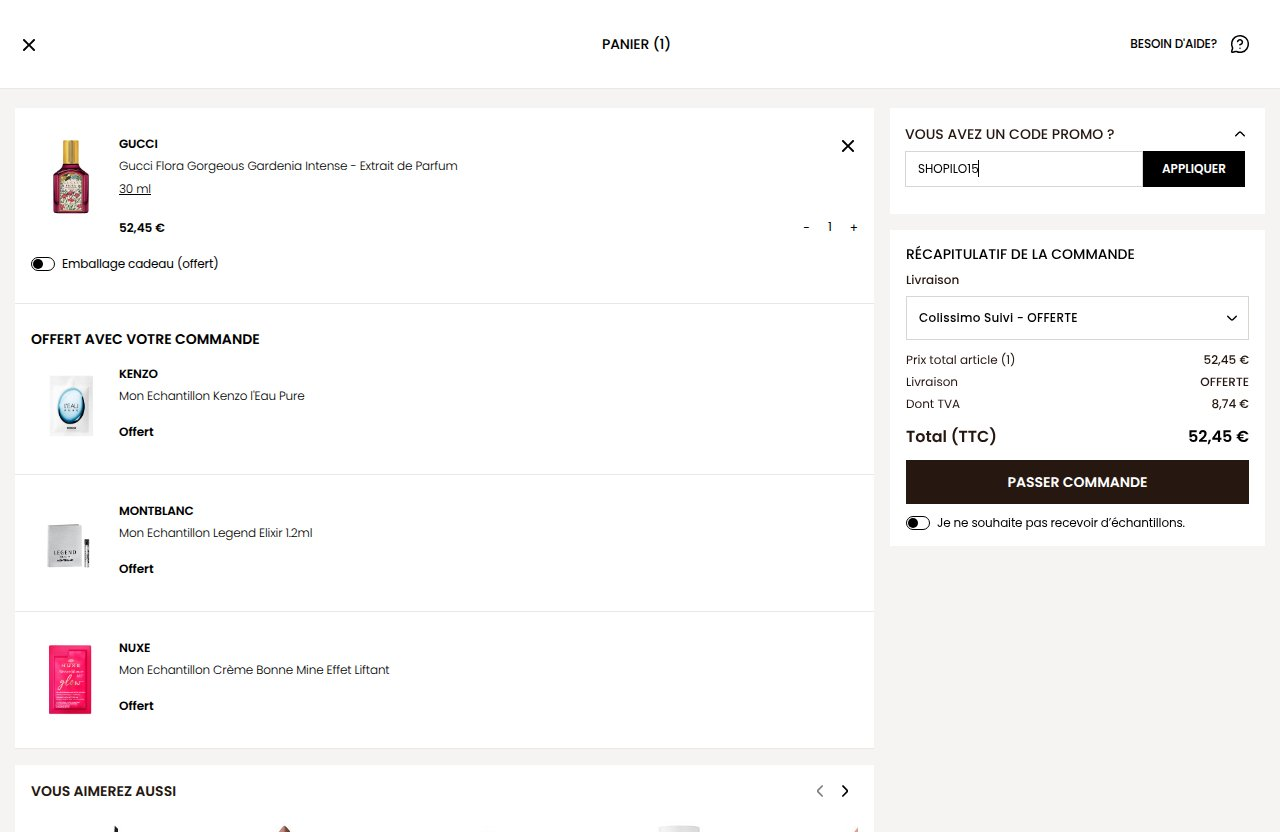Click the KENZO brand label
The image size is (1280, 832).
click(x=138, y=374)
